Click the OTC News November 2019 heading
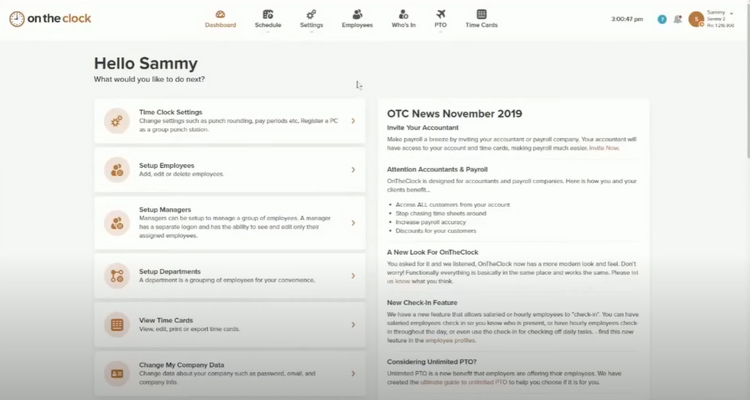Image resolution: width=750 pixels, height=400 pixels. [454, 114]
